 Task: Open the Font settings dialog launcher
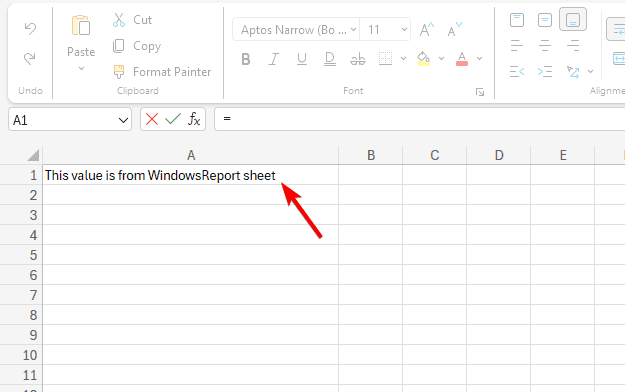pos(480,92)
